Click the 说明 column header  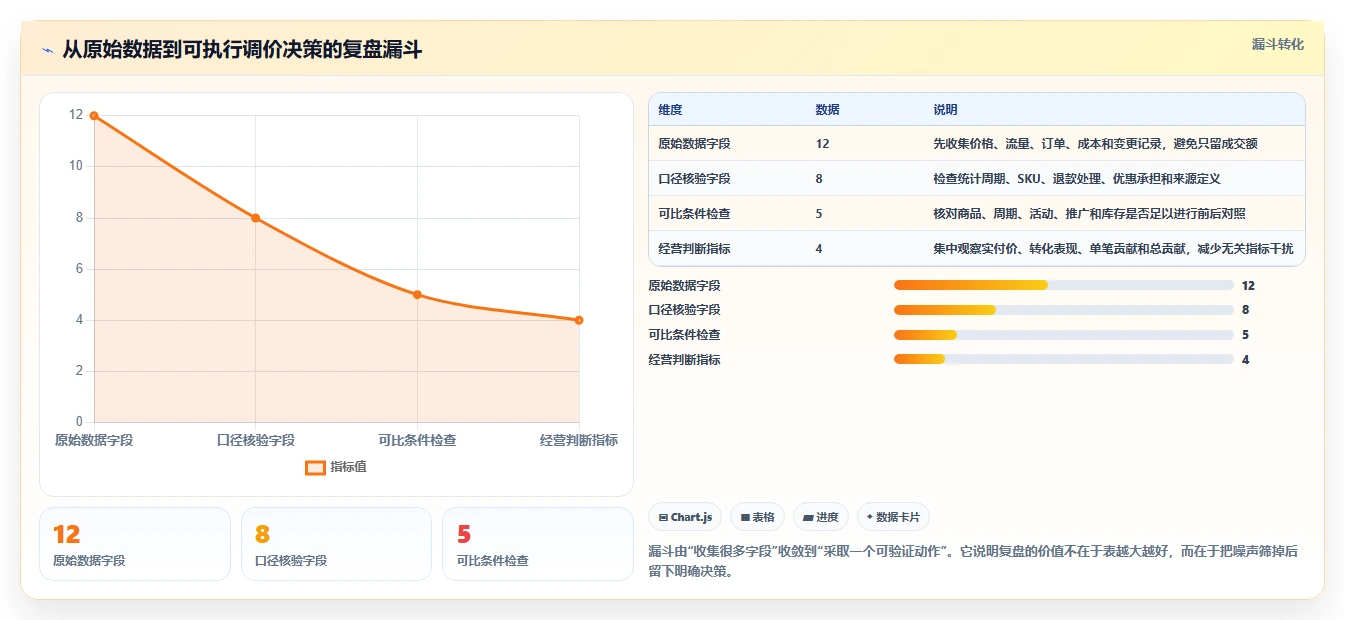pyautogui.click(x=945, y=110)
